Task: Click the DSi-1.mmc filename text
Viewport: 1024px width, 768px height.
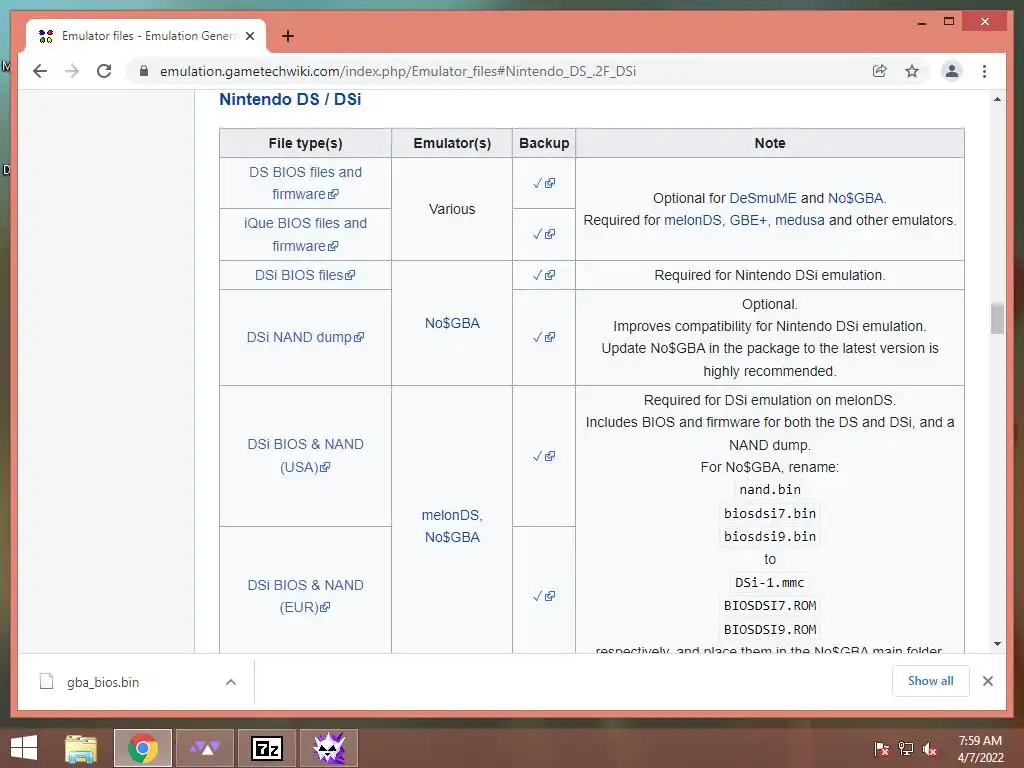Action: pos(770,583)
